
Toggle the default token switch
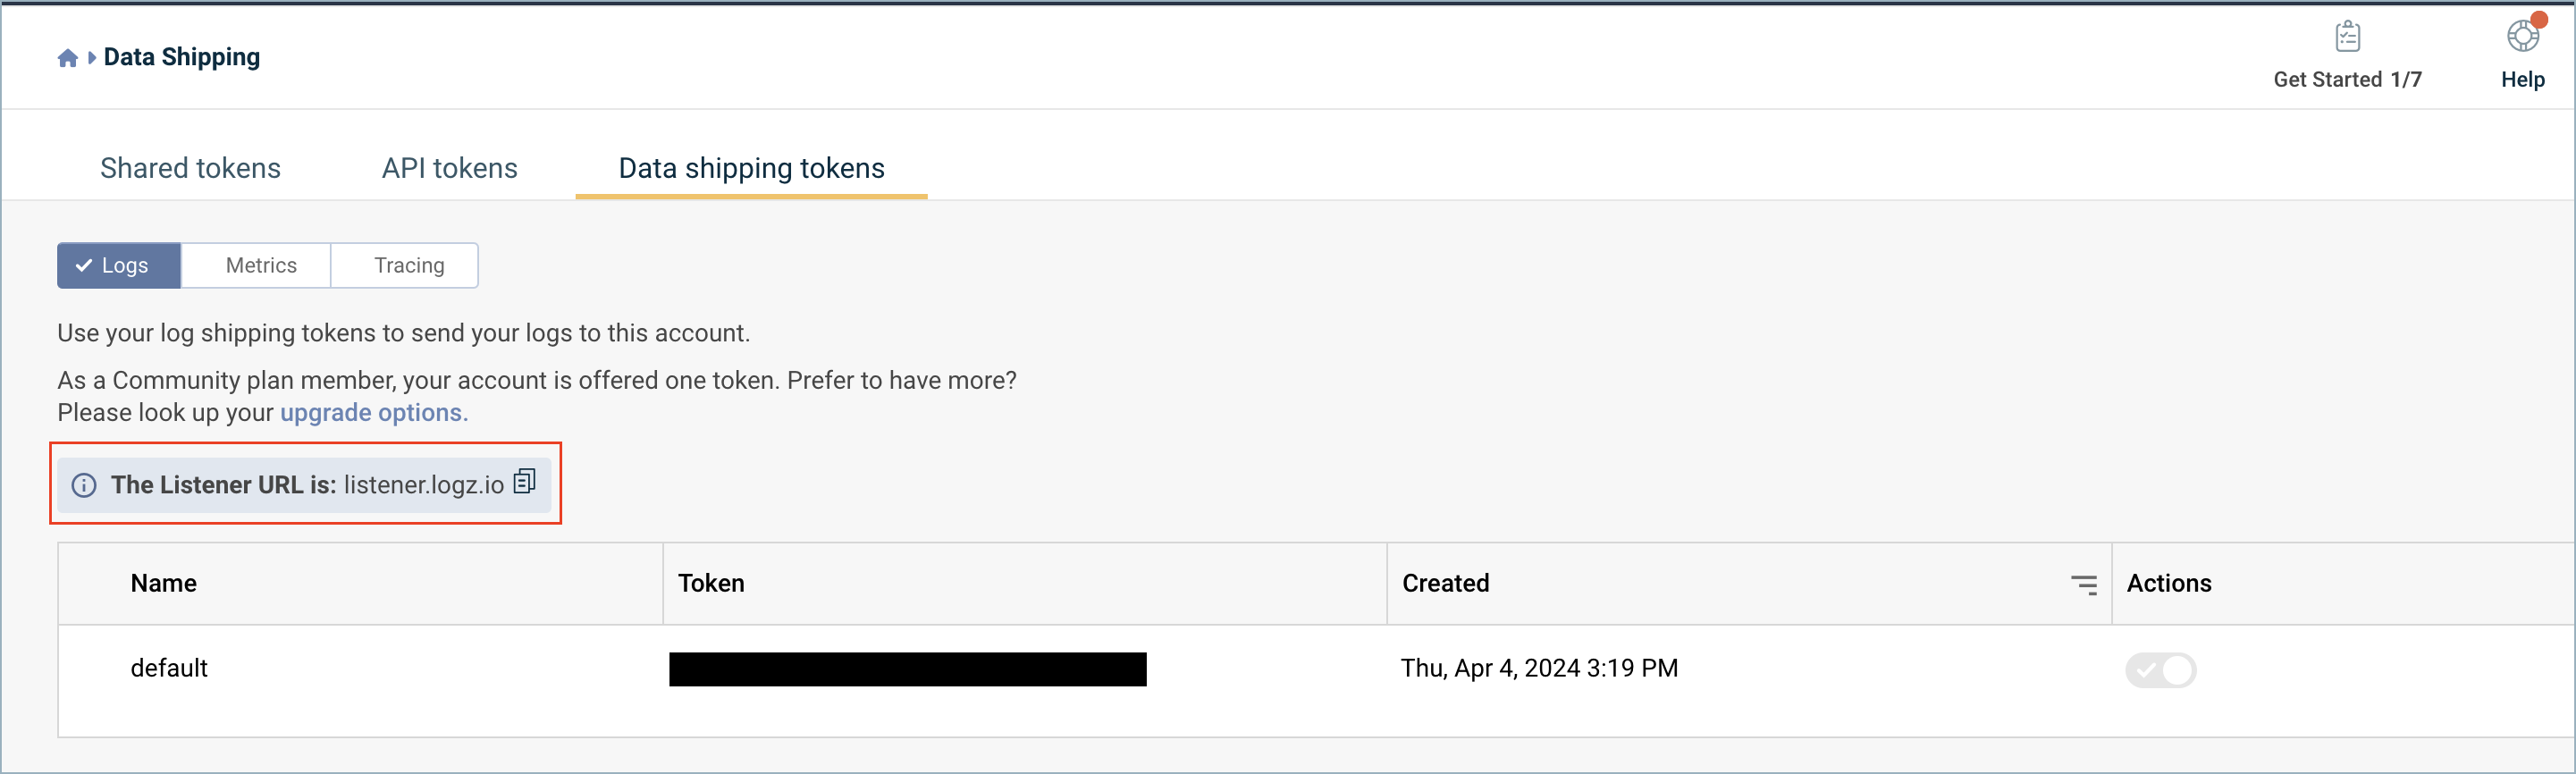tap(2160, 670)
